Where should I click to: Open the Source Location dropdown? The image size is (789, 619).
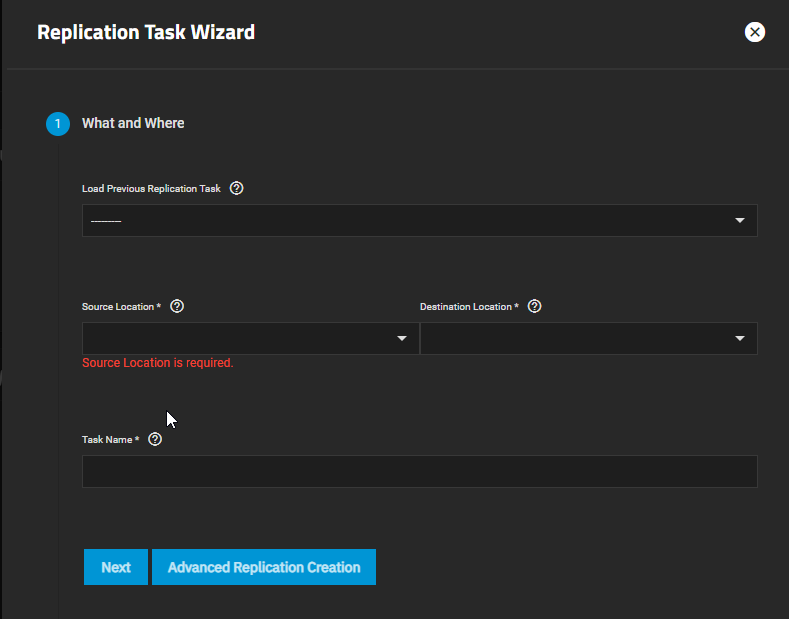251,338
